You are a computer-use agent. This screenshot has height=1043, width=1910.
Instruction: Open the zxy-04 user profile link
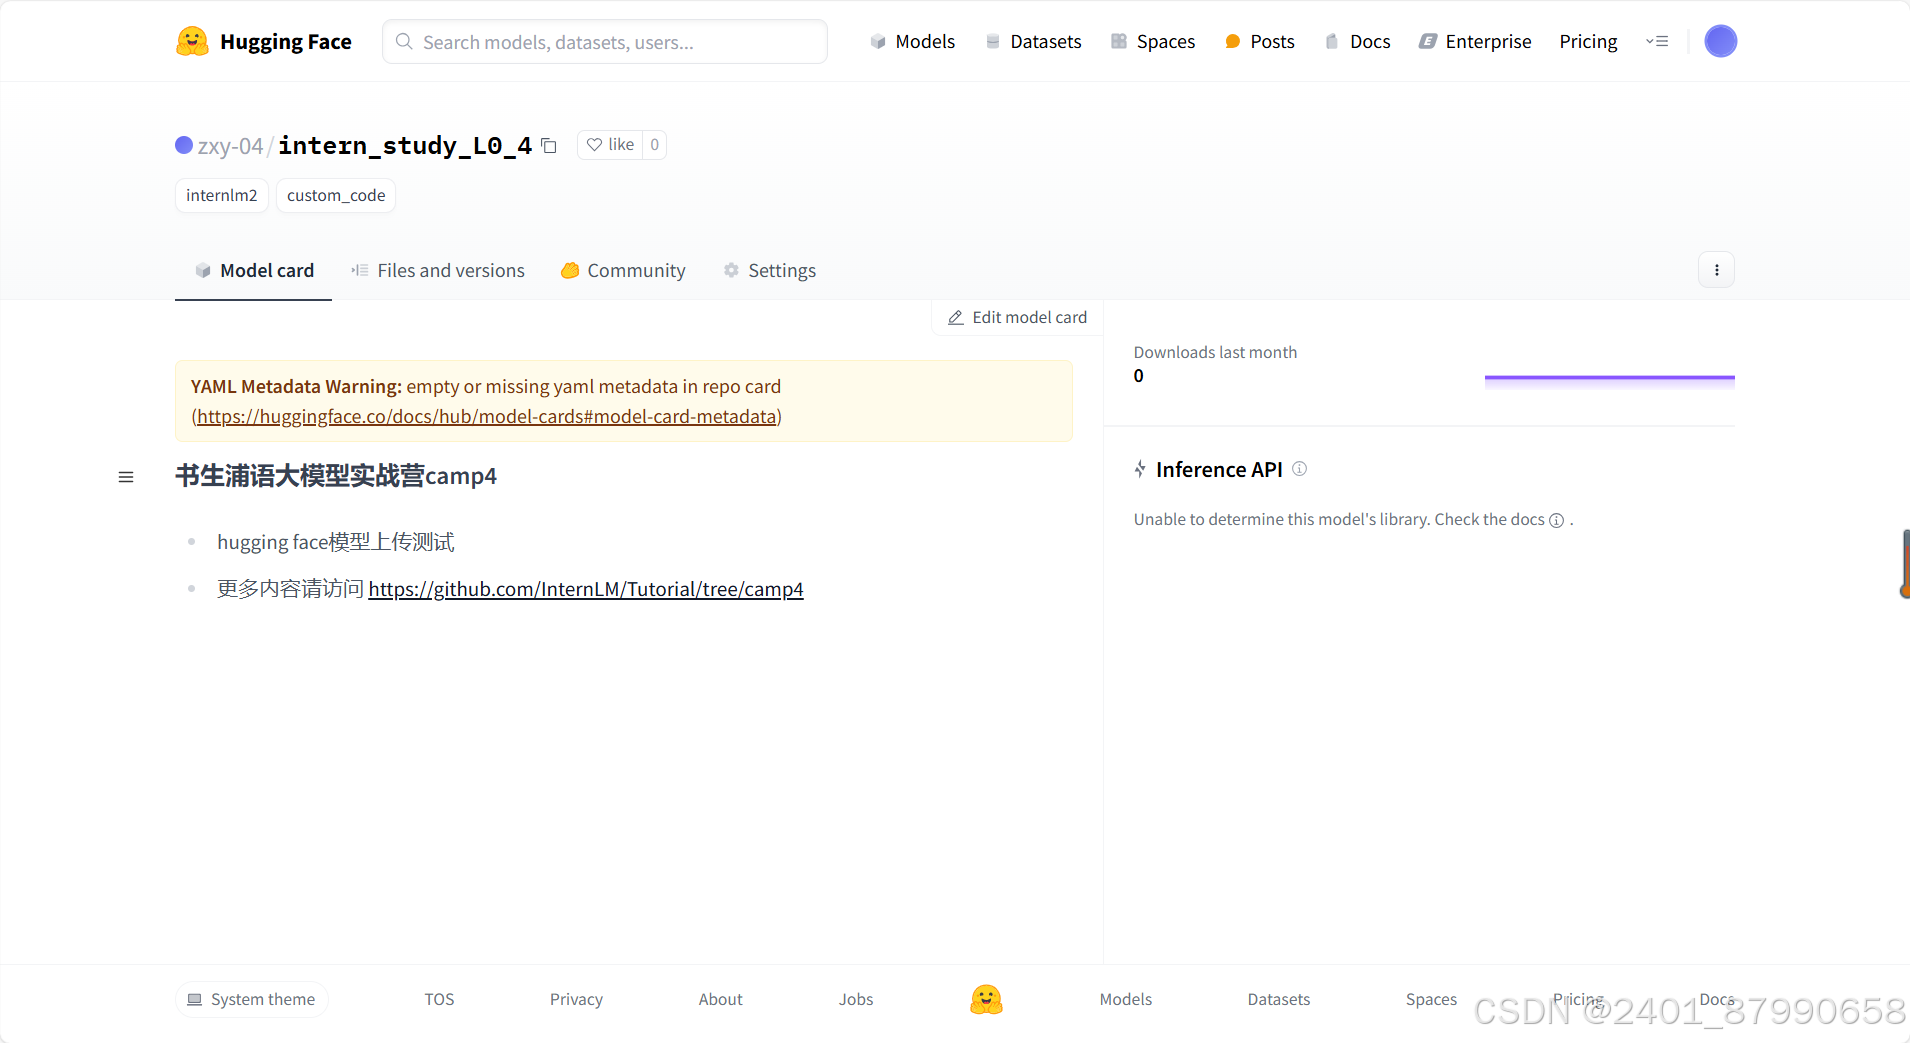tap(230, 146)
